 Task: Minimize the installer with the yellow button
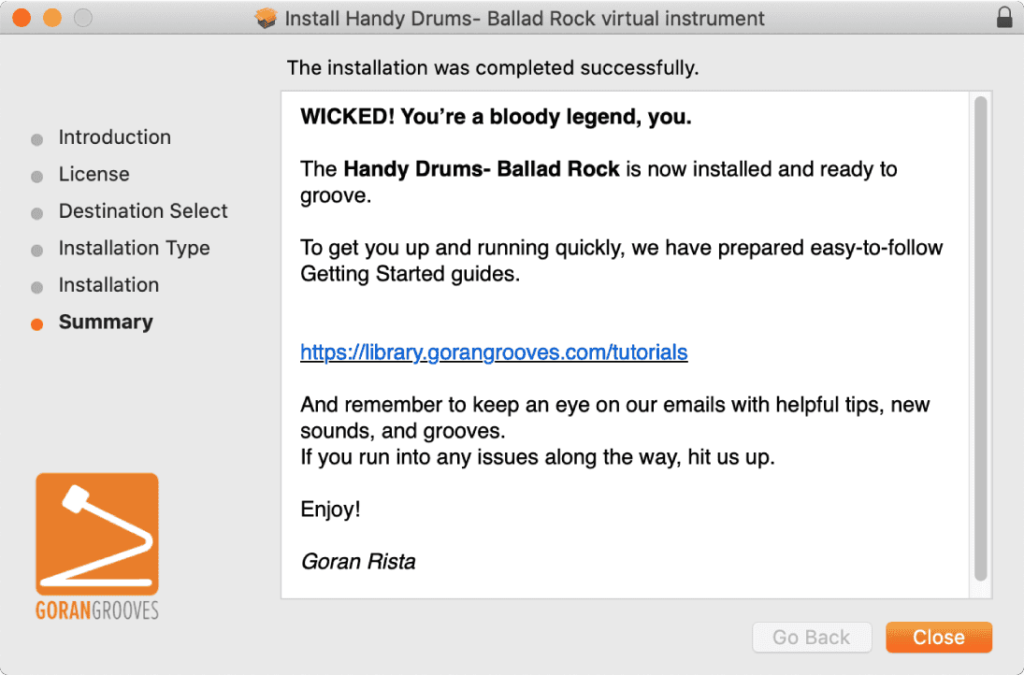52,18
